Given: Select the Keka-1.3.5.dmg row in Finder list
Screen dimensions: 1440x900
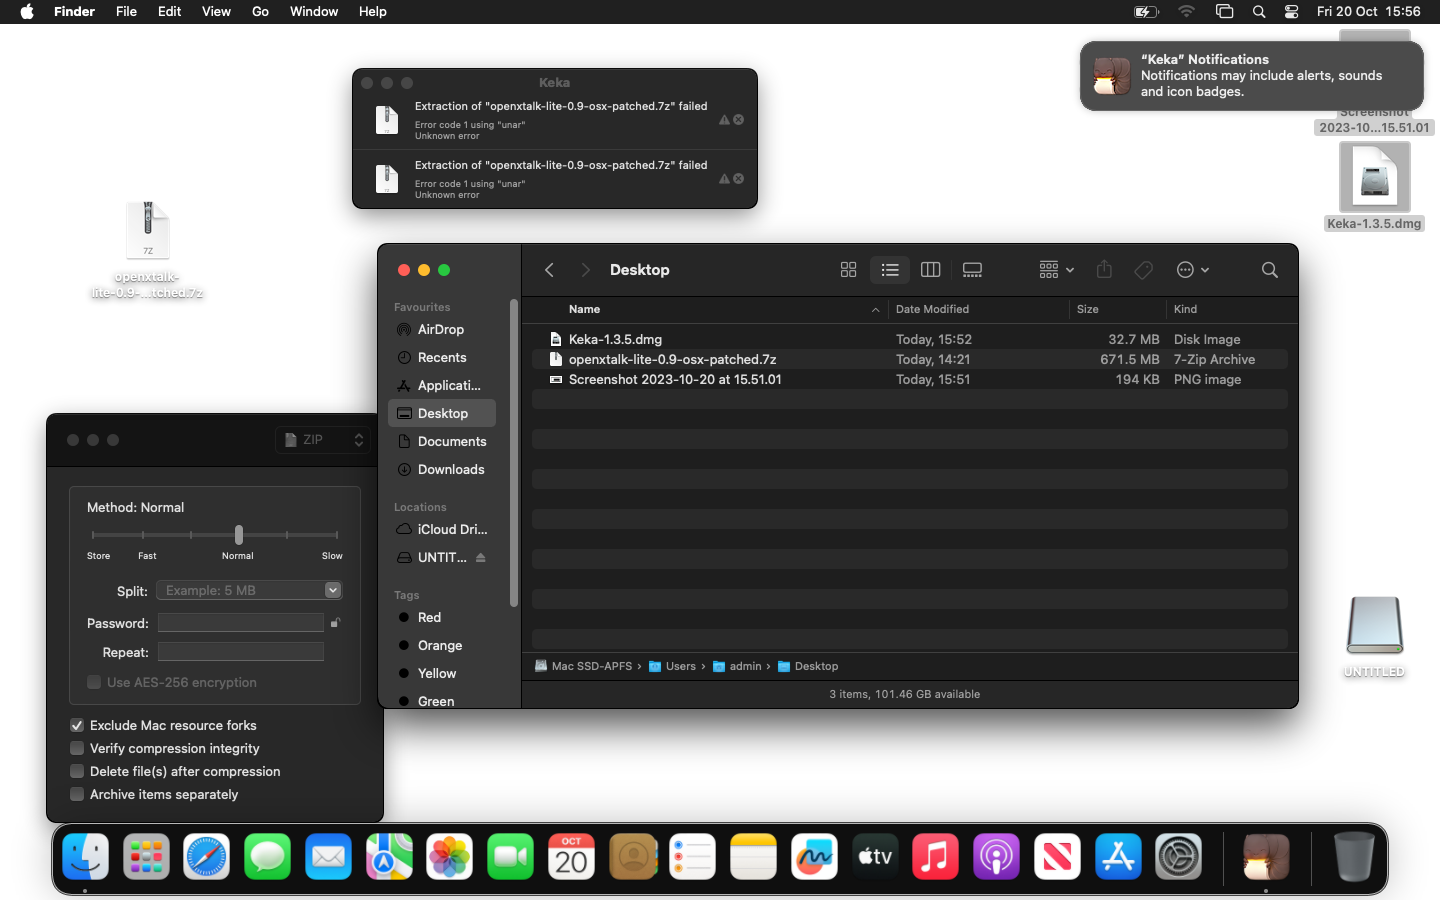Looking at the screenshot, I should [x=910, y=339].
